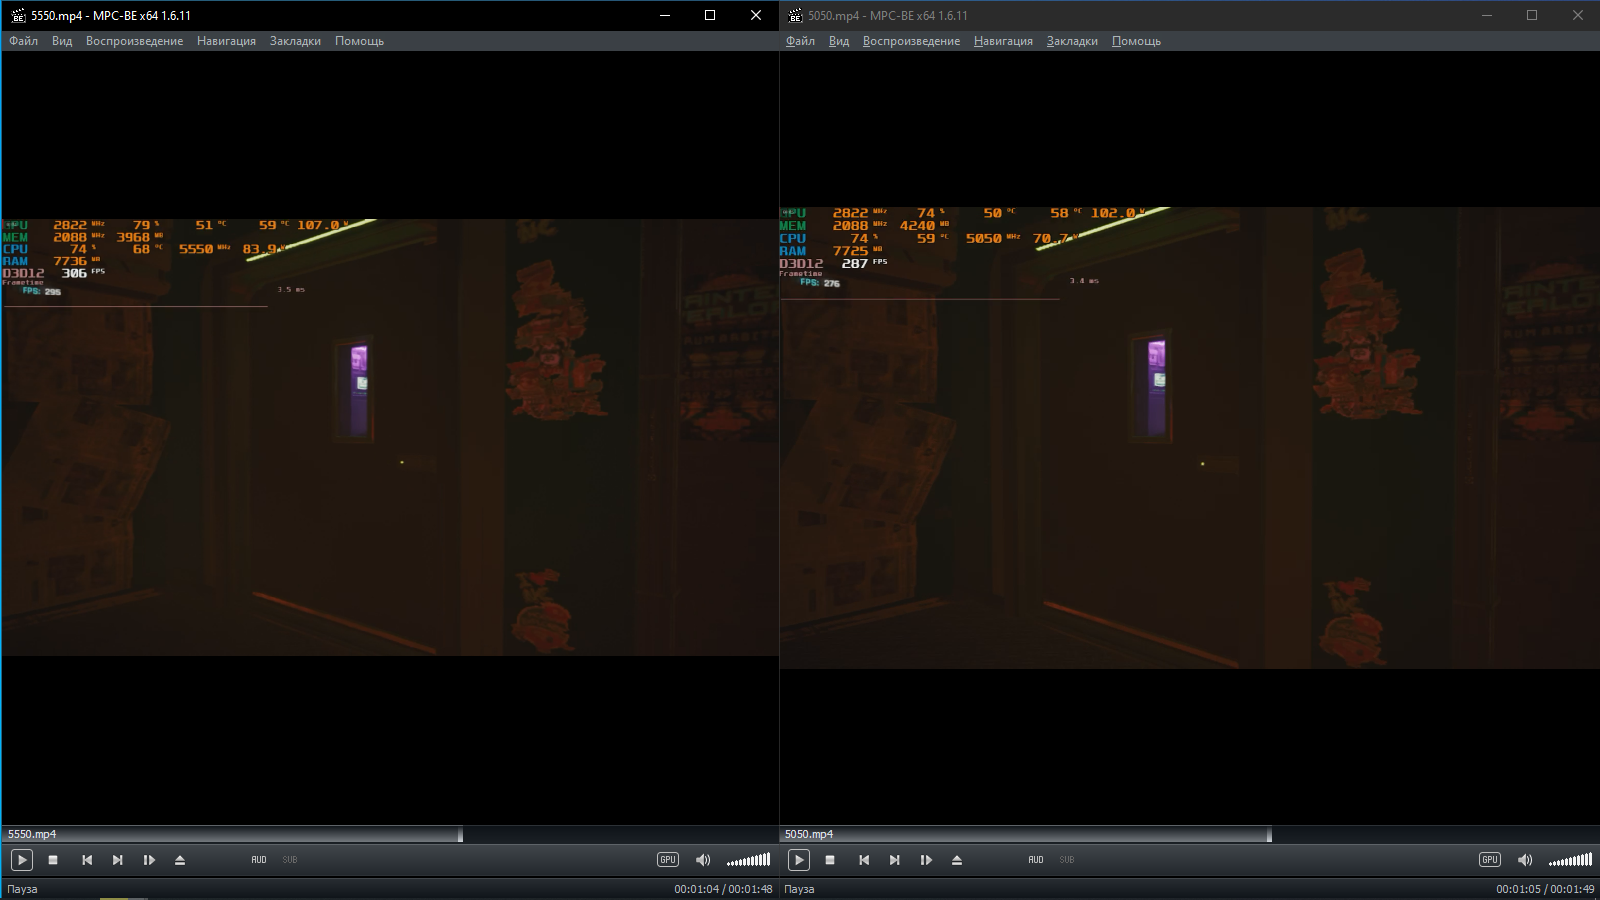1600x900 pixels.
Task: Open Помощь menu in 5550.mp4 window
Action: [359, 41]
